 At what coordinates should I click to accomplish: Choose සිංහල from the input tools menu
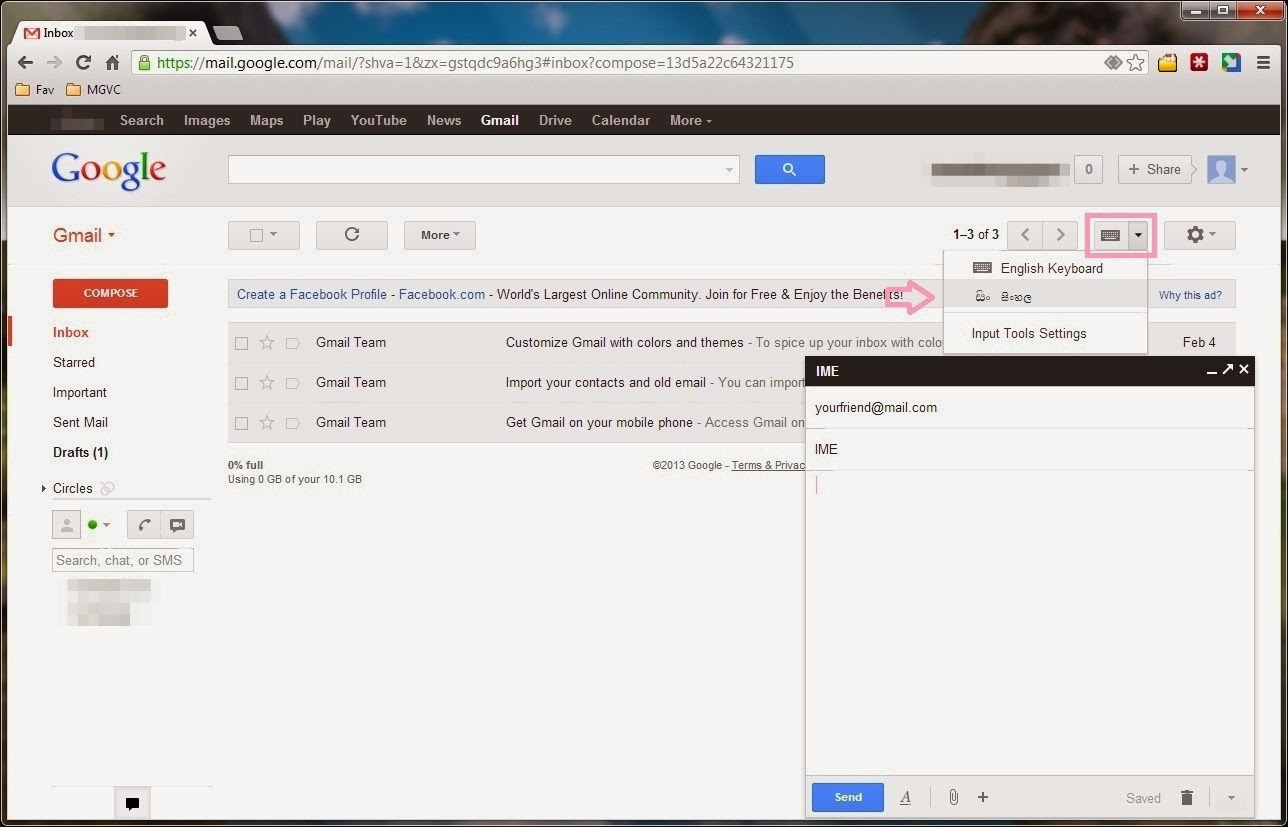pyautogui.click(x=1015, y=297)
